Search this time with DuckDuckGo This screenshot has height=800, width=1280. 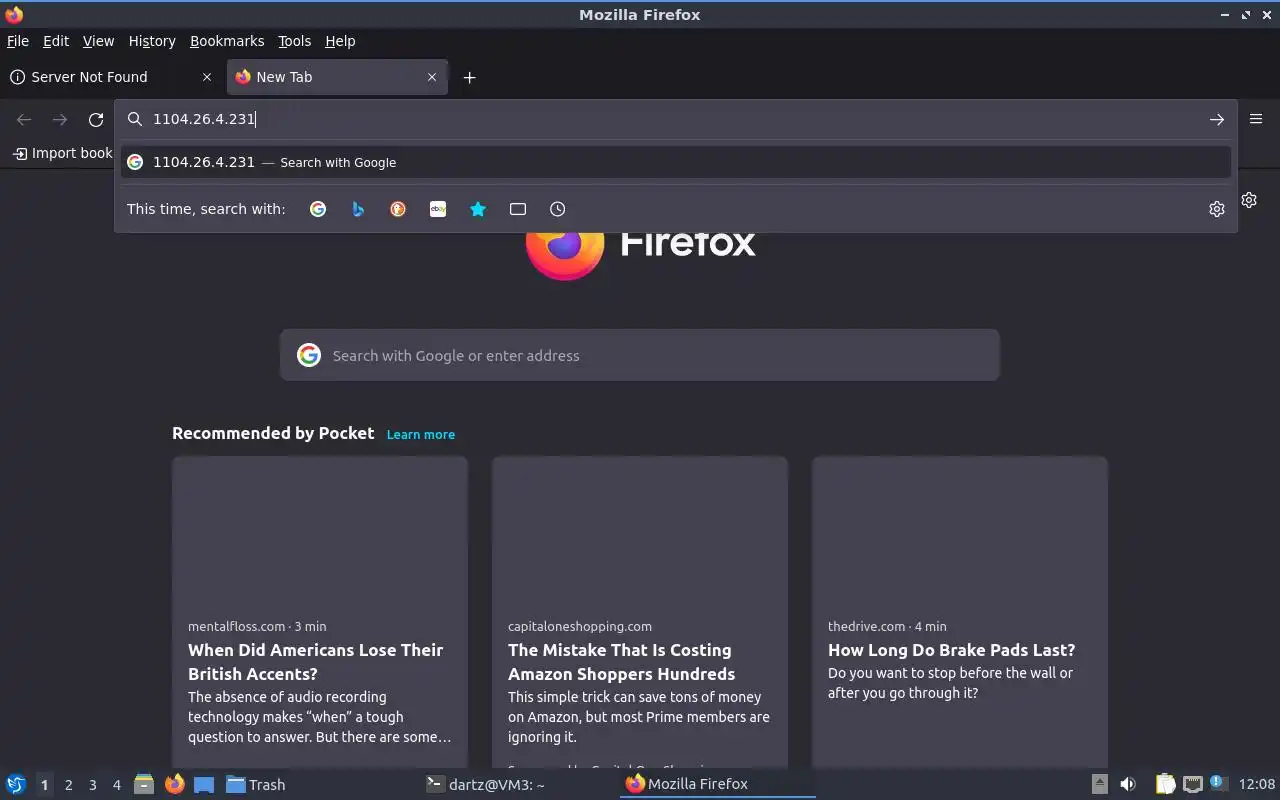[x=398, y=209]
